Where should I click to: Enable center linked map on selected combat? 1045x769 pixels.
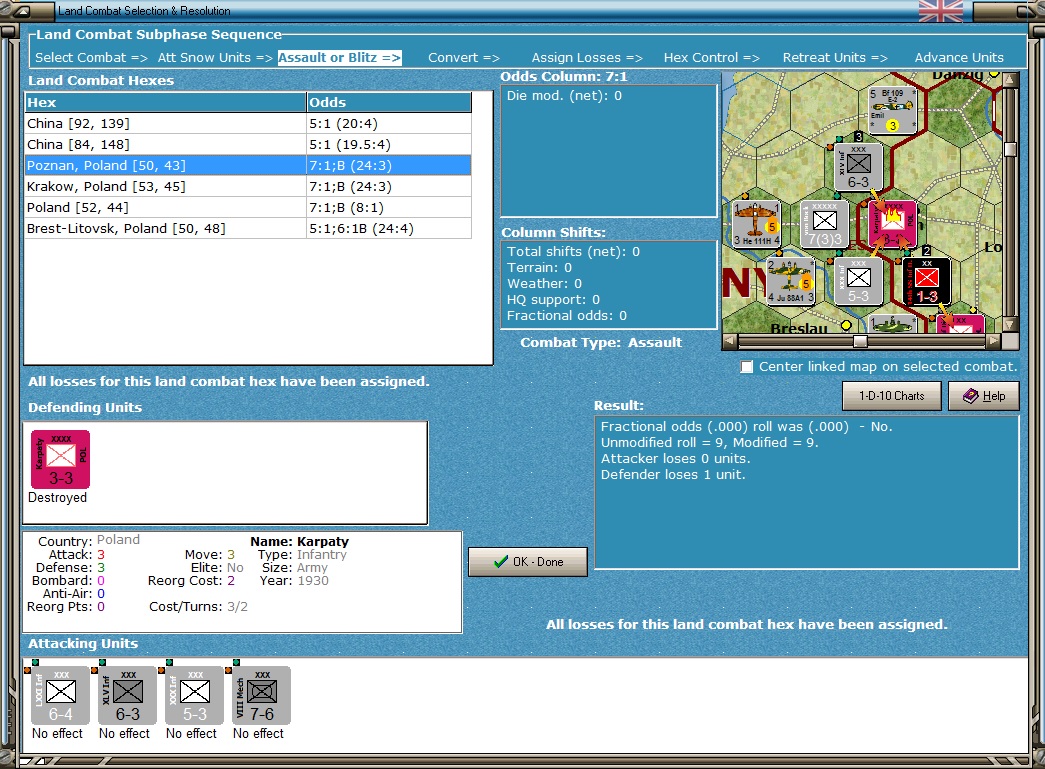click(x=747, y=367)
